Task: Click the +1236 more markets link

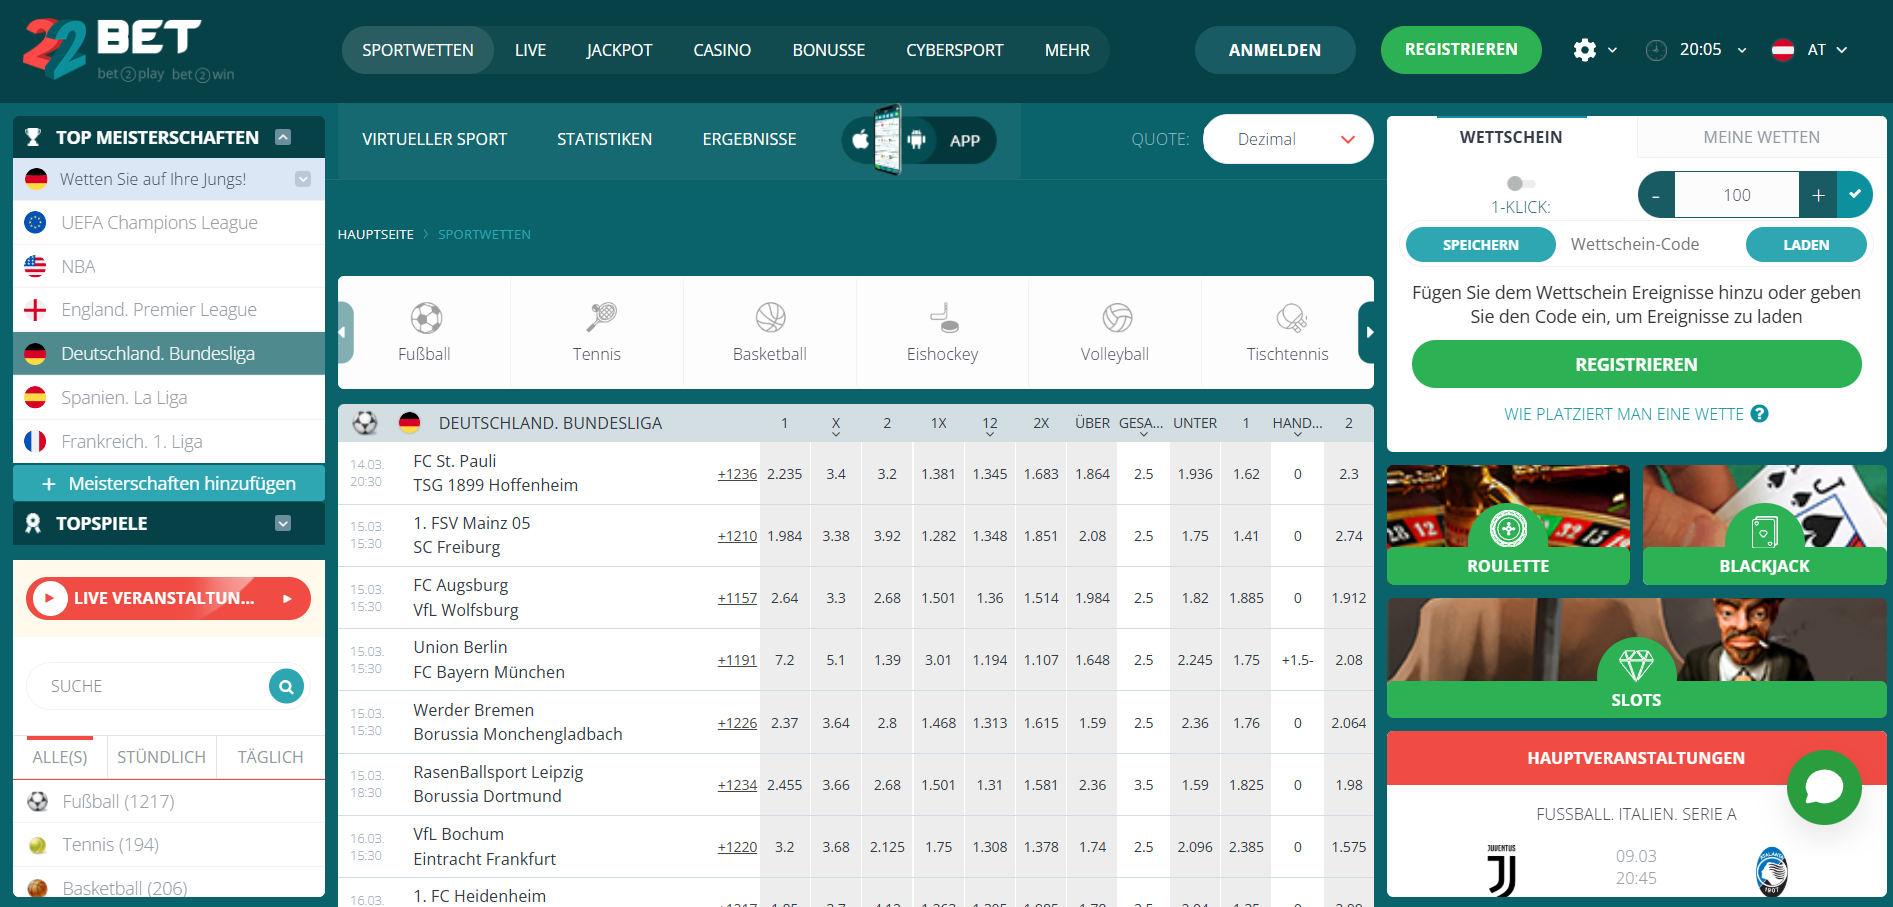Action: point(737,474)
